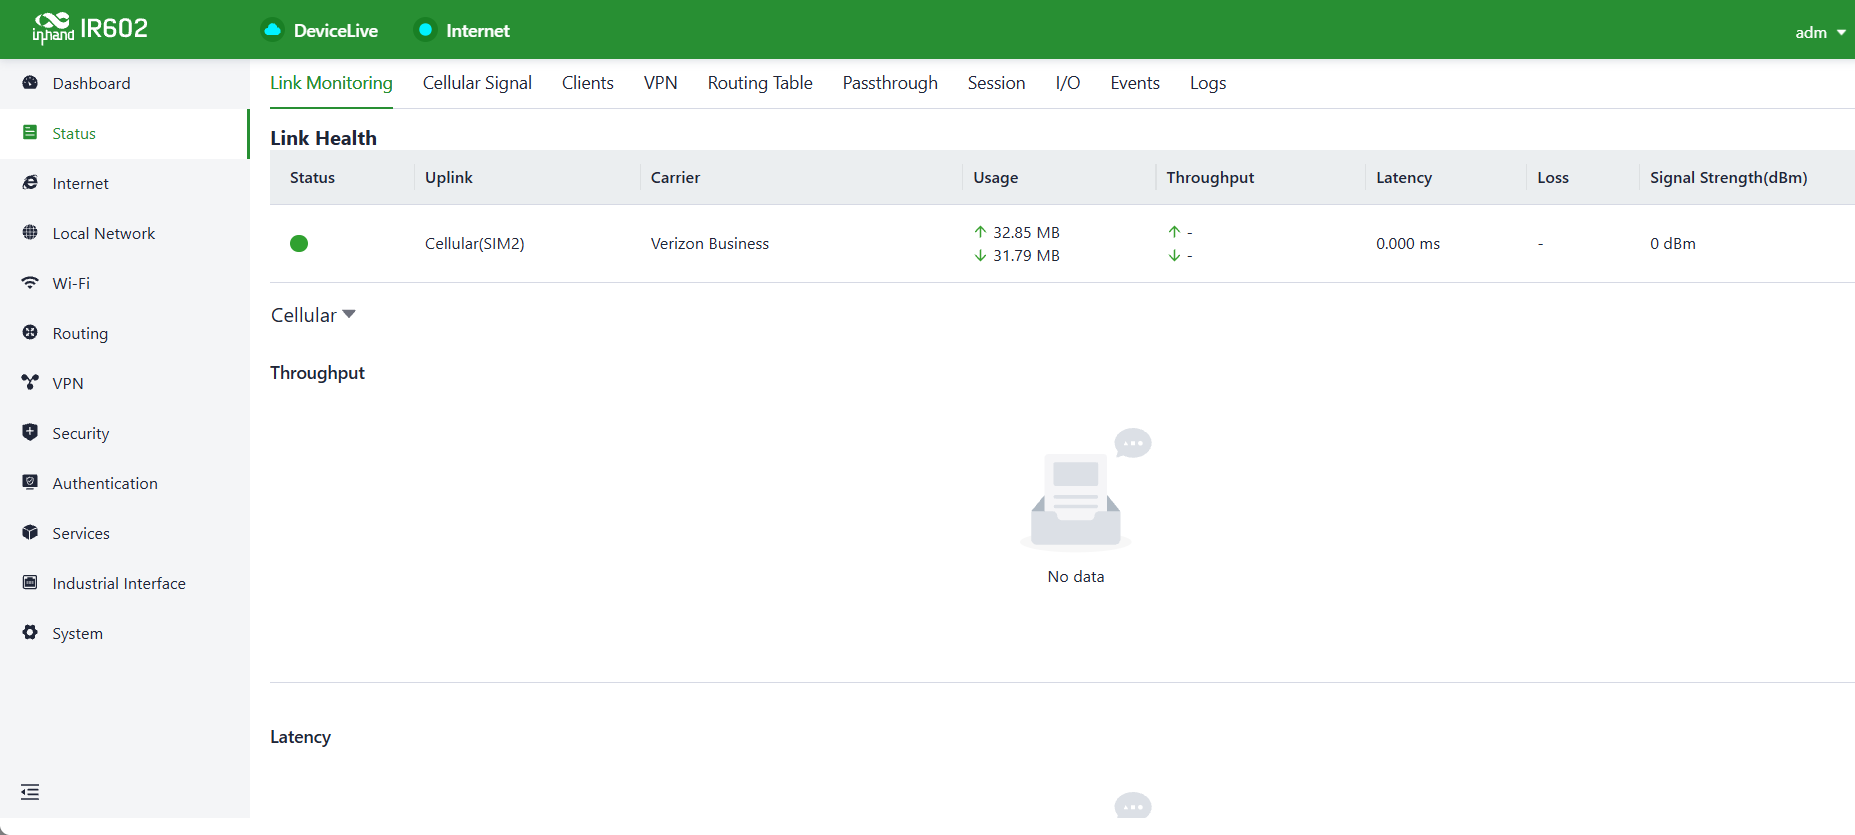Expand the Cellular dropdown selector

point(313,315)
